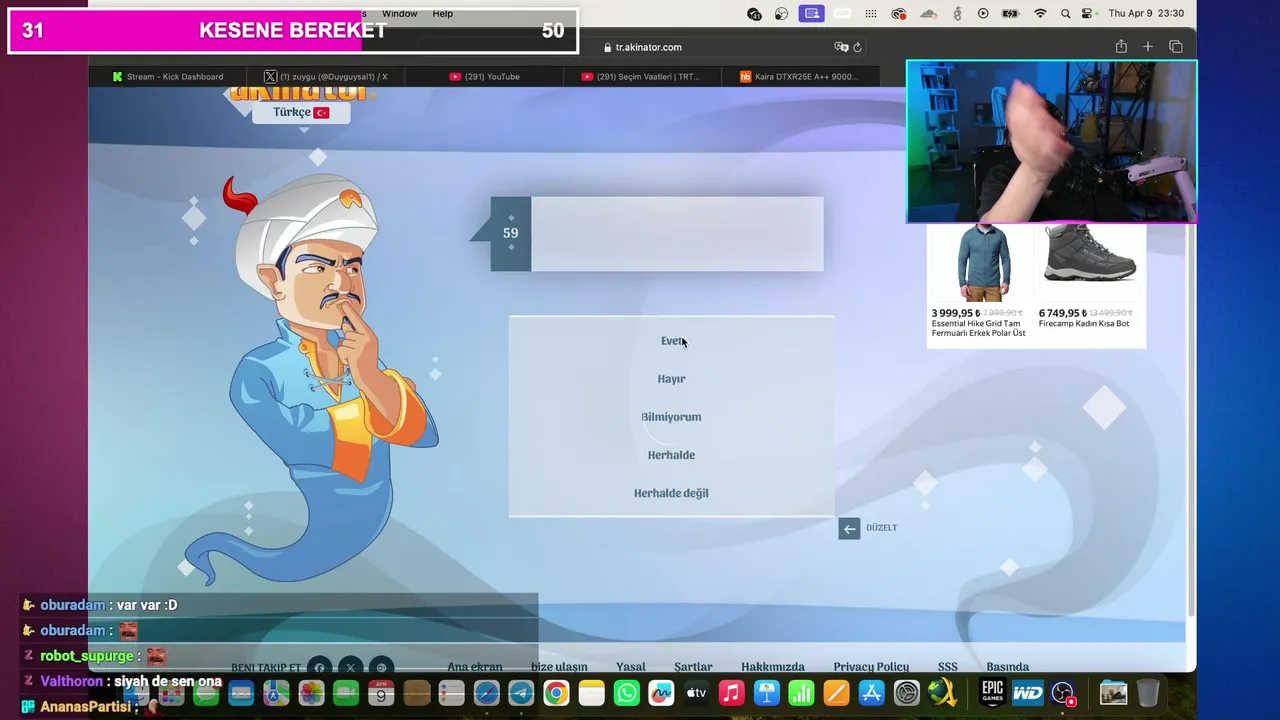The image size is (1280, 720).
Task: Open WD app in the dock
Action: click(x=1027, y=693)
